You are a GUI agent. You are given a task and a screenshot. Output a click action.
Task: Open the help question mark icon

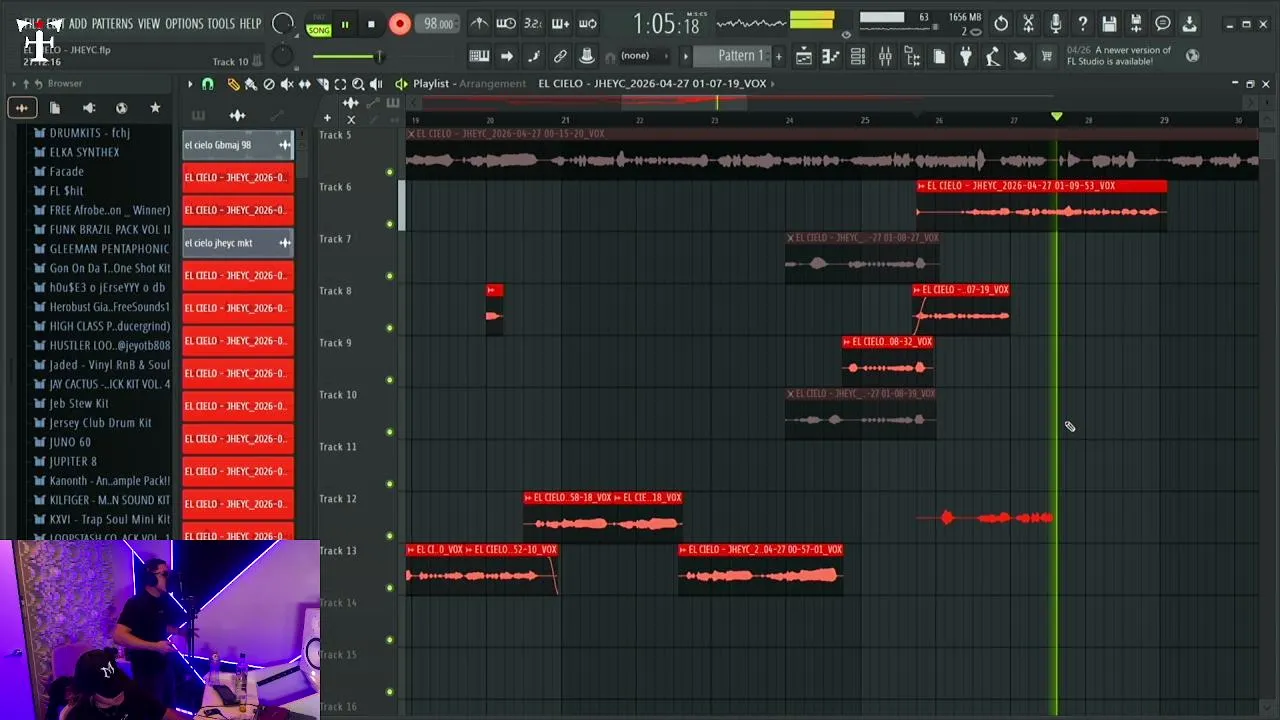pyautogui.click(x=1082, y=24)
